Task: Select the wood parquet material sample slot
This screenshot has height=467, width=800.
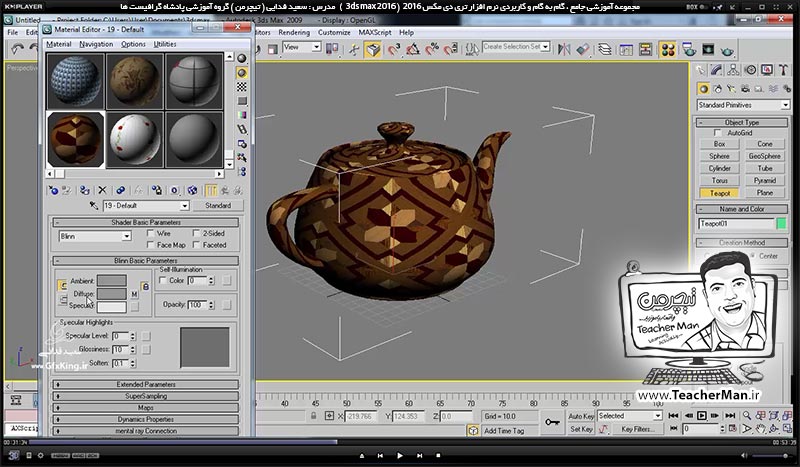Action: [76, 139]
